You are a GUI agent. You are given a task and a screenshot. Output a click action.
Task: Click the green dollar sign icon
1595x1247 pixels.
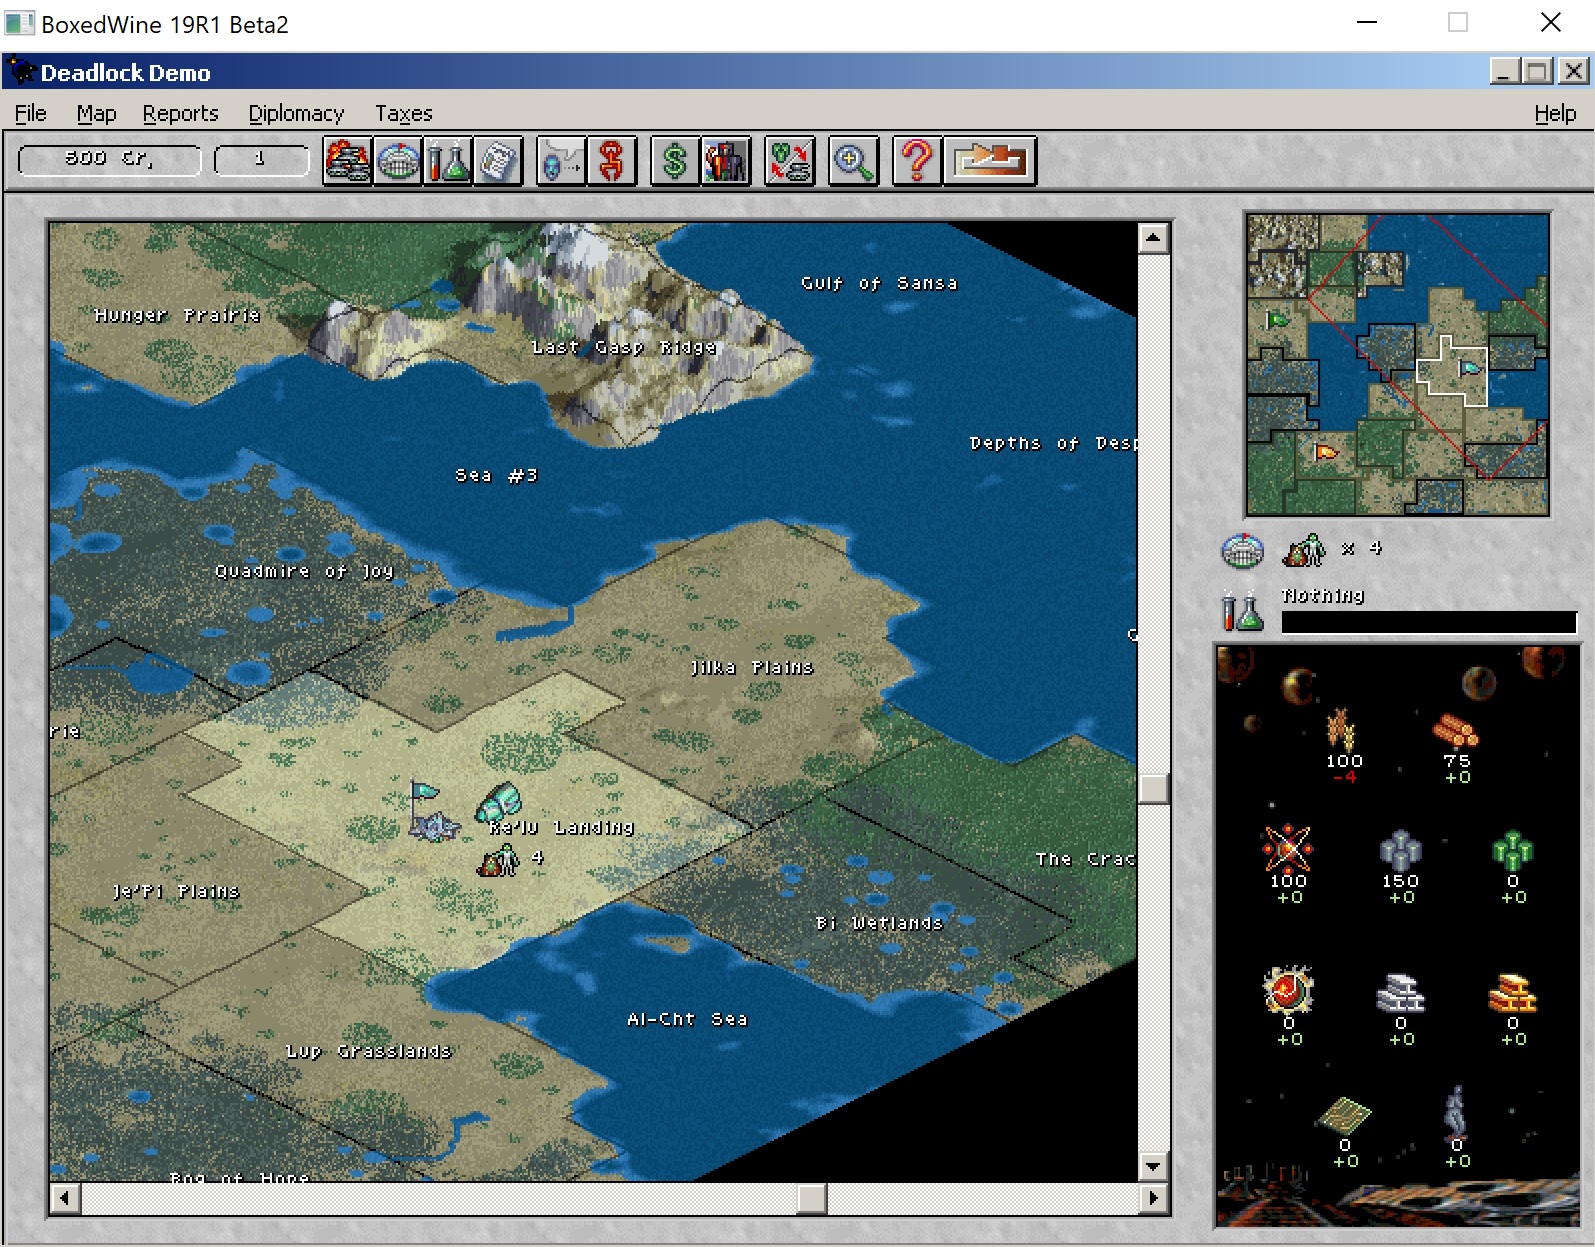(675, 161)
